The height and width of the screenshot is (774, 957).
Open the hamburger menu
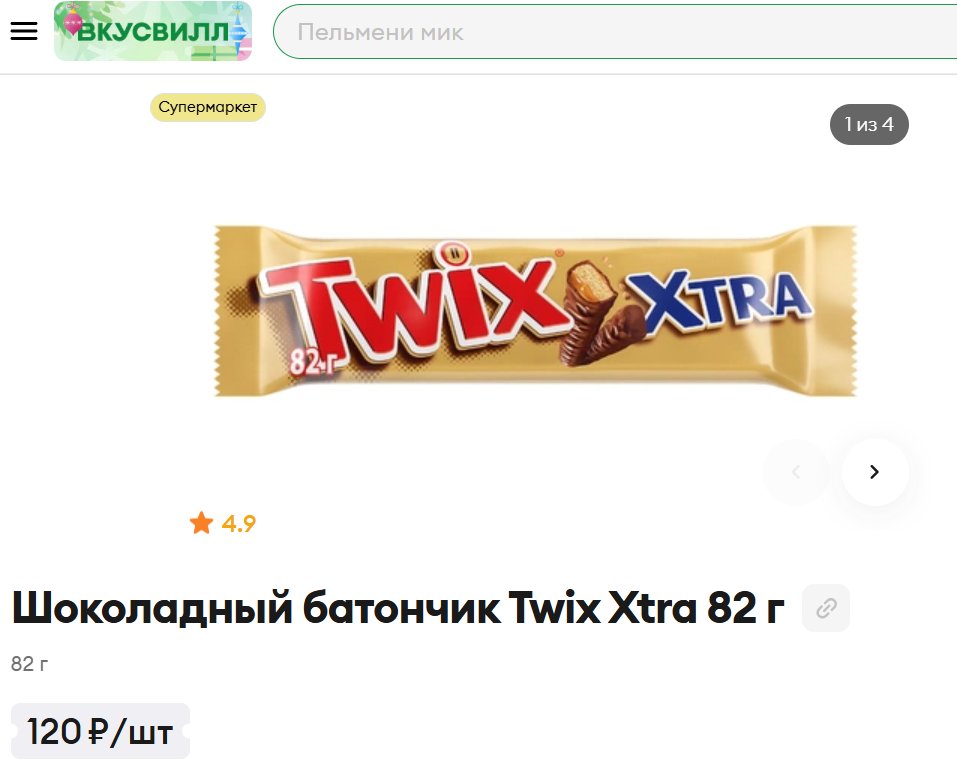tap(24, 31)
